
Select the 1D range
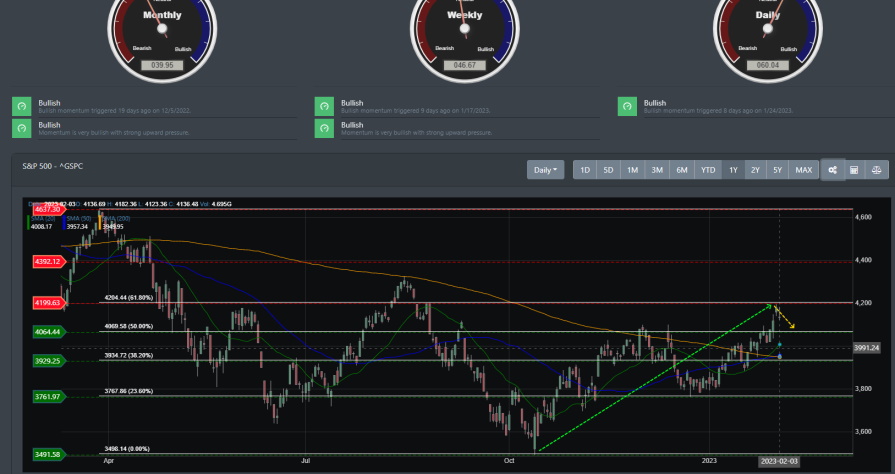pyautogui.click(x=584, y=170)
